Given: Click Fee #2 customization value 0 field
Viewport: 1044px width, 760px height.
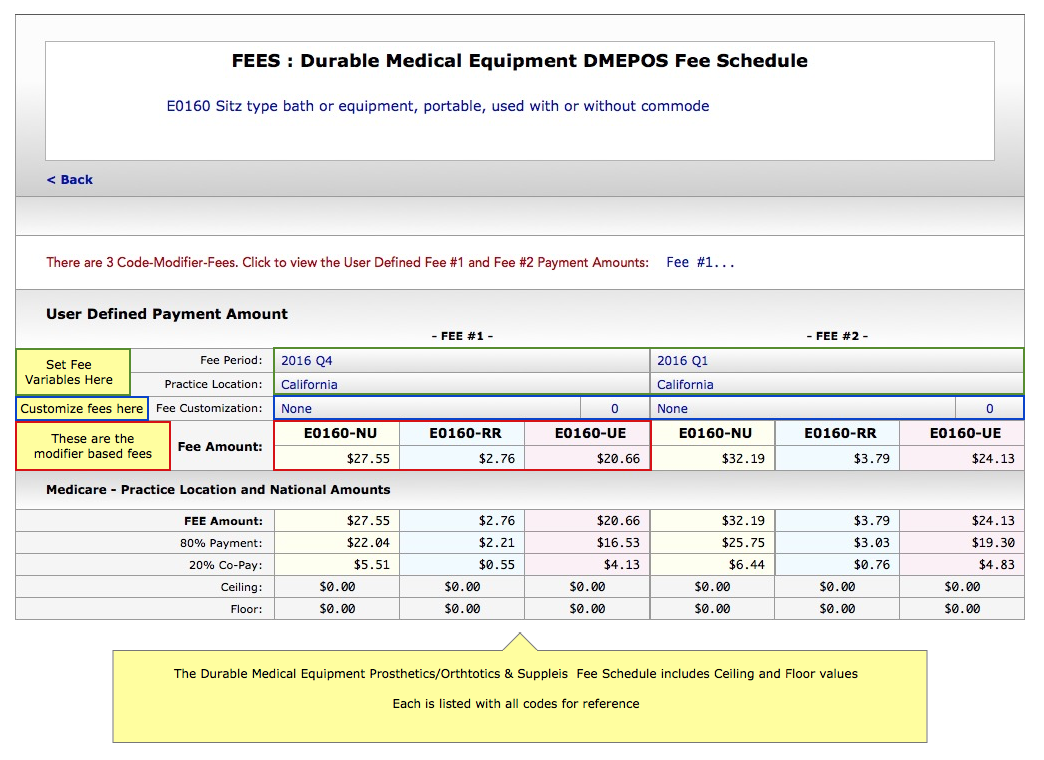Looking at the screenshot, I should pyautogui.click(x=989, y=409).
